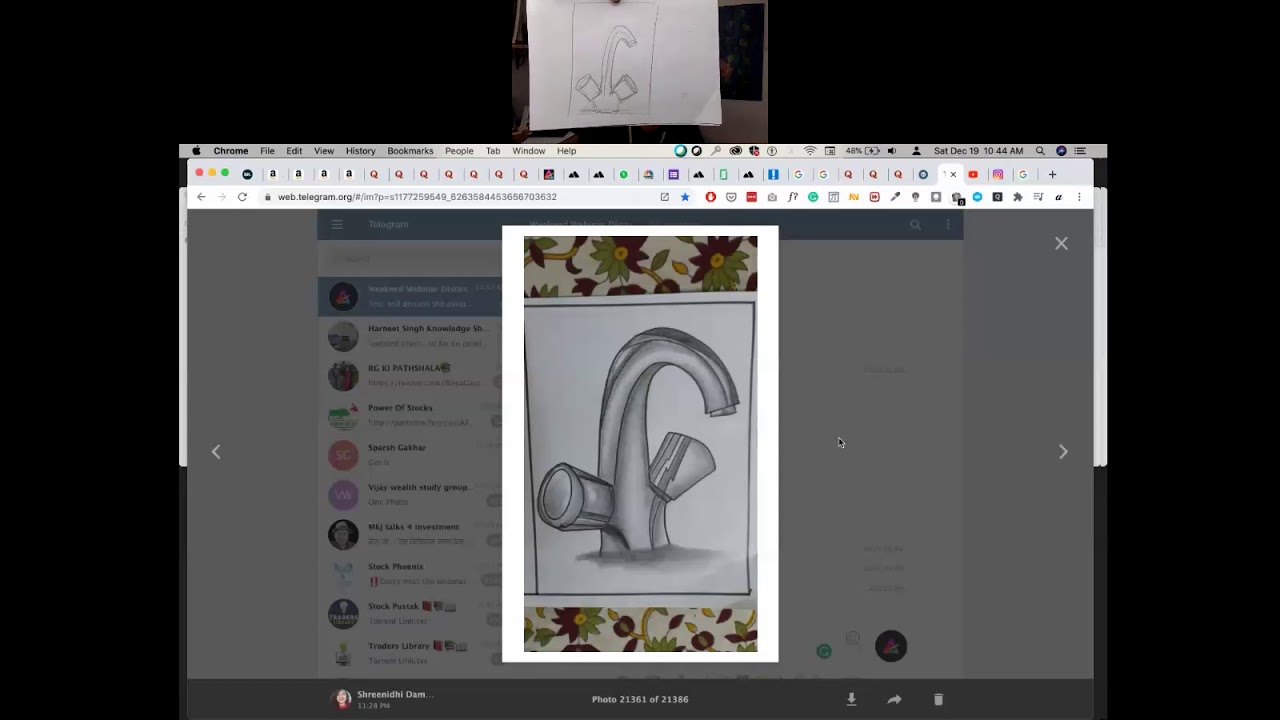Click the volume icon in menu bar
This screenshot has height=720, width=1280.
pos(892,151)
